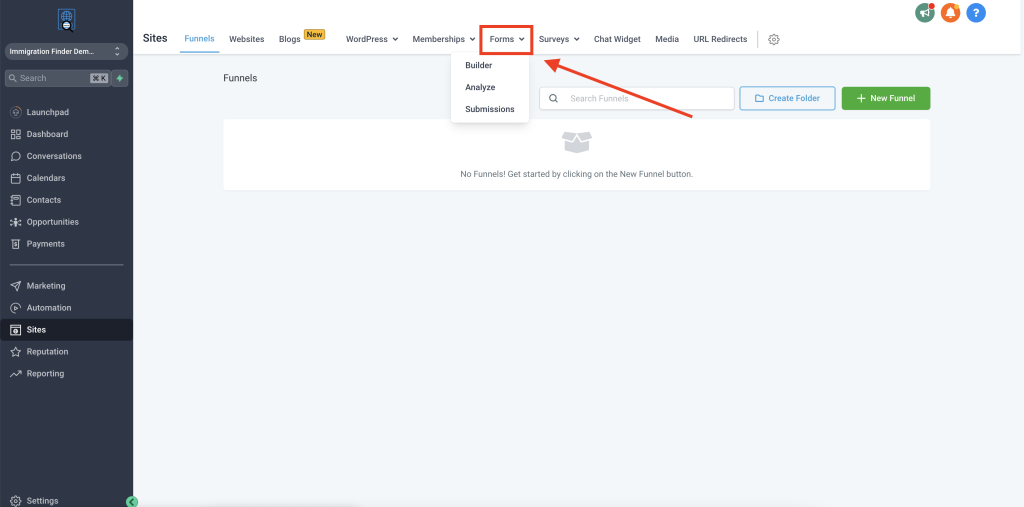This screenshot has height=507, width=1024.
Task: Click the Search Funnels input field
Action: coord(647,98)
